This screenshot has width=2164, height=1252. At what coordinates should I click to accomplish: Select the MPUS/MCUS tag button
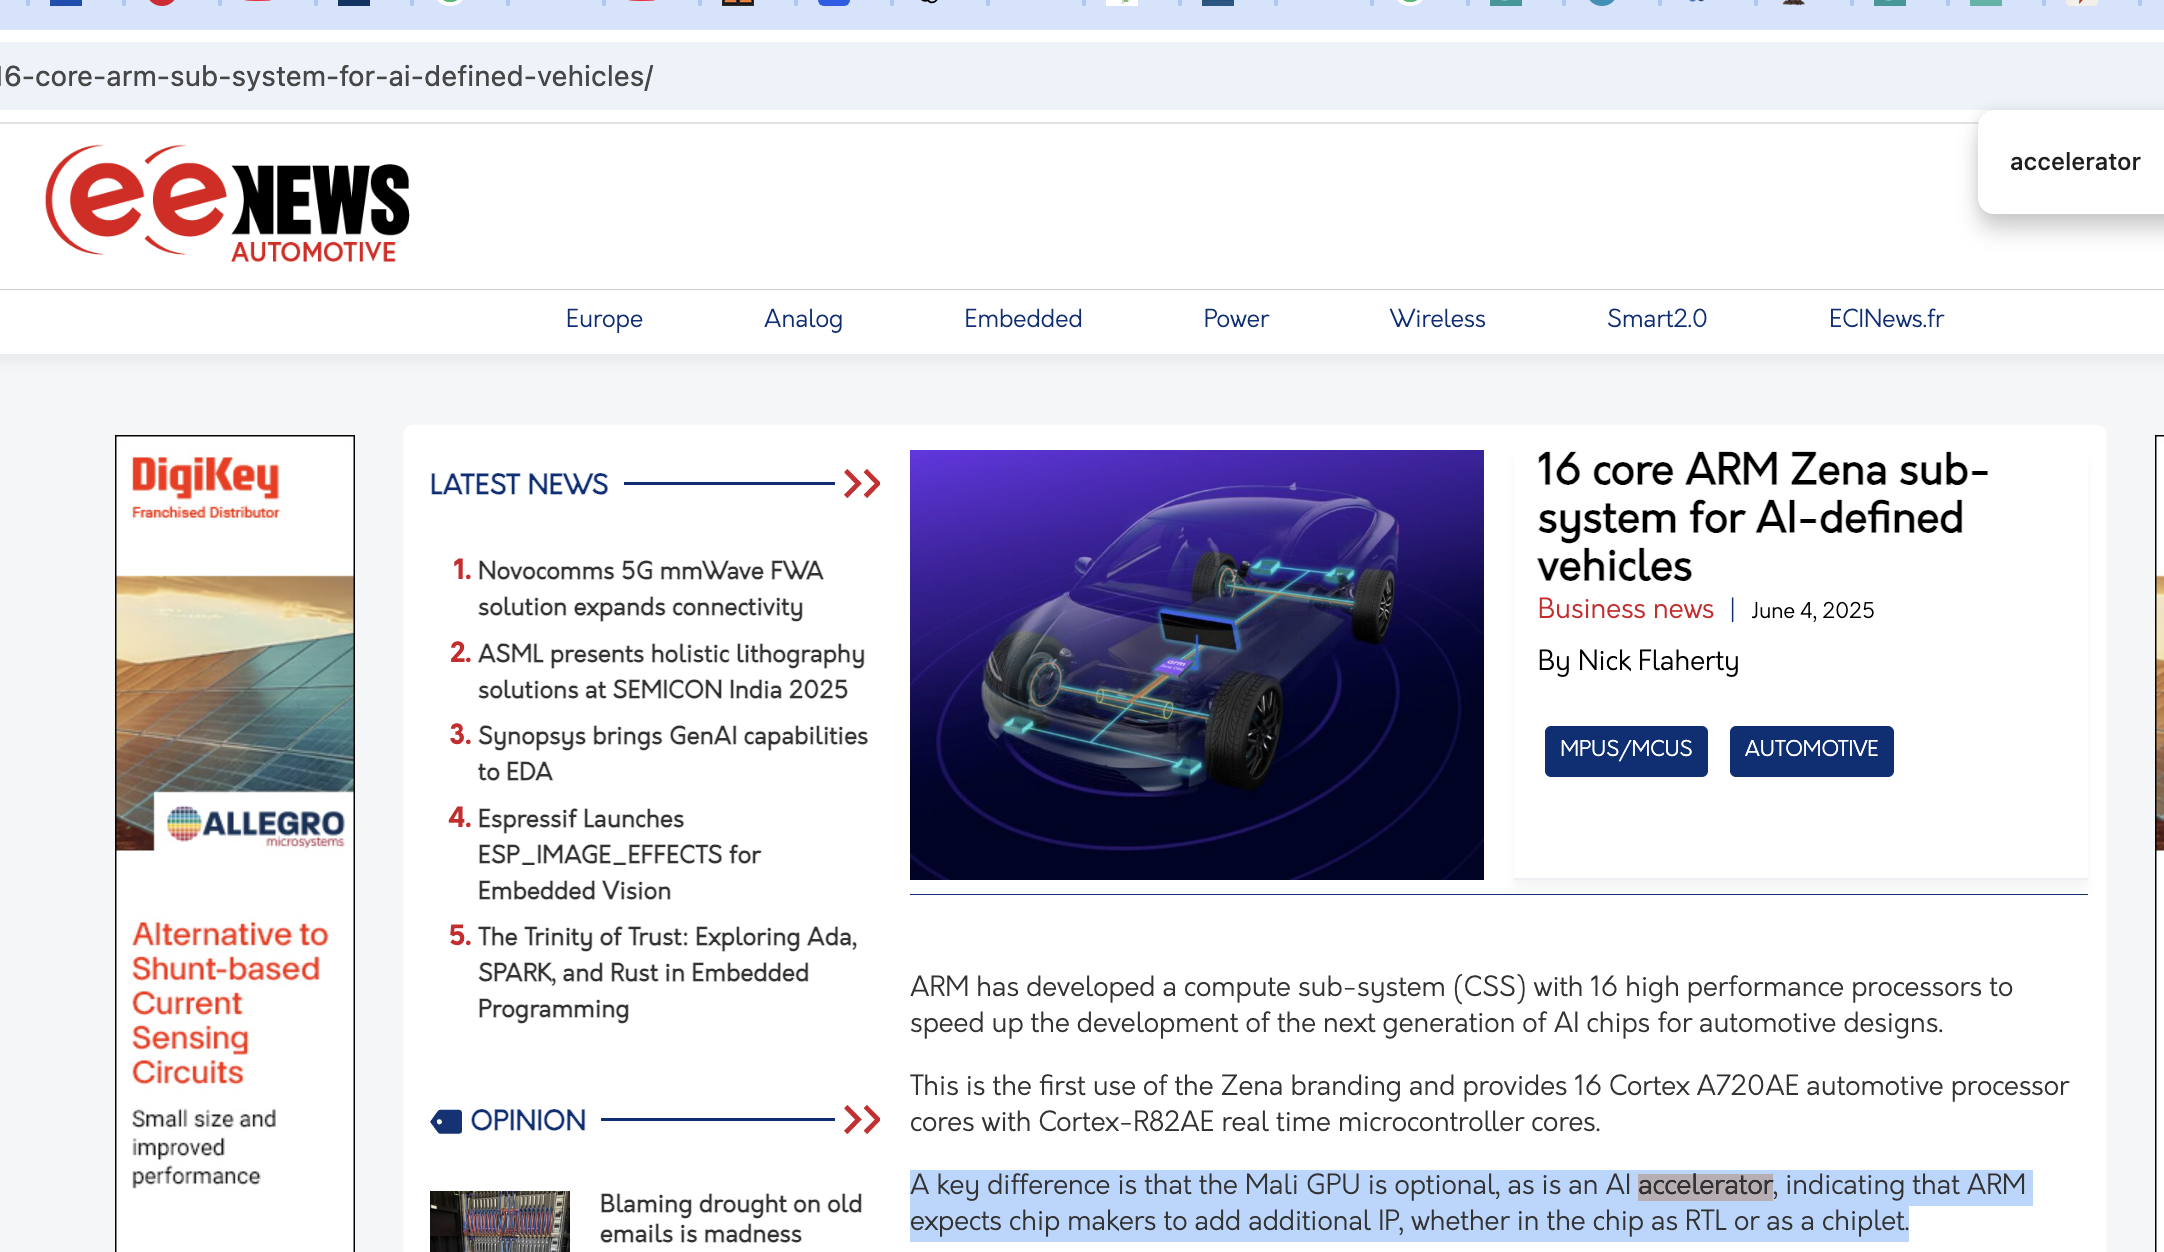(x=1626, y=750)
